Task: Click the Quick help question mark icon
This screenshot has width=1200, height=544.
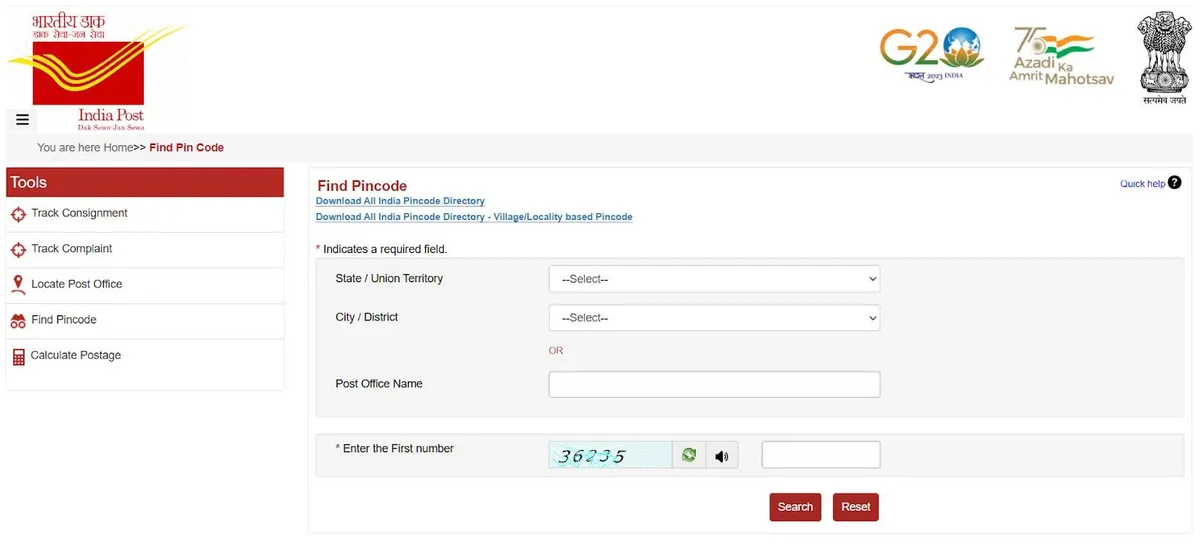Action: pos(1174,183)
